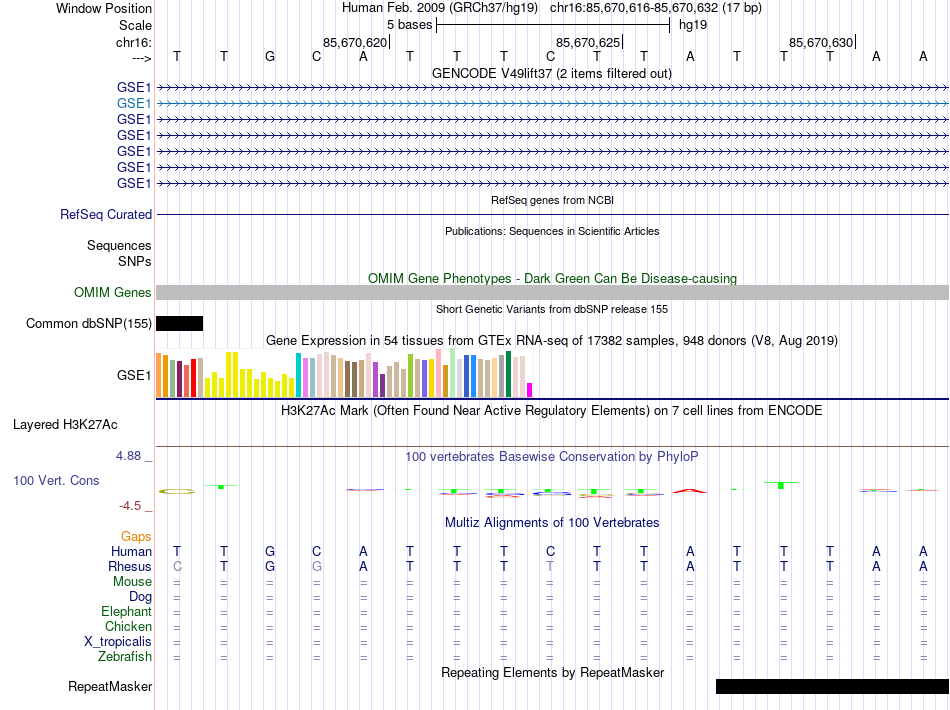This screenshot has width=950, height=710.
Task: Click the RepeatMasker track label
Action: [x=110, y=686]
